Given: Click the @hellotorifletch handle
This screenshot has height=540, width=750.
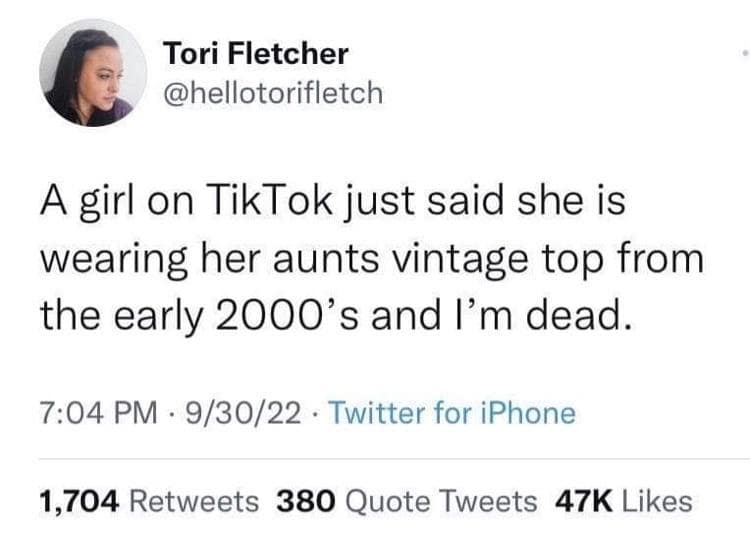Looking at the screenshot, I should click(x=272, y=93).
